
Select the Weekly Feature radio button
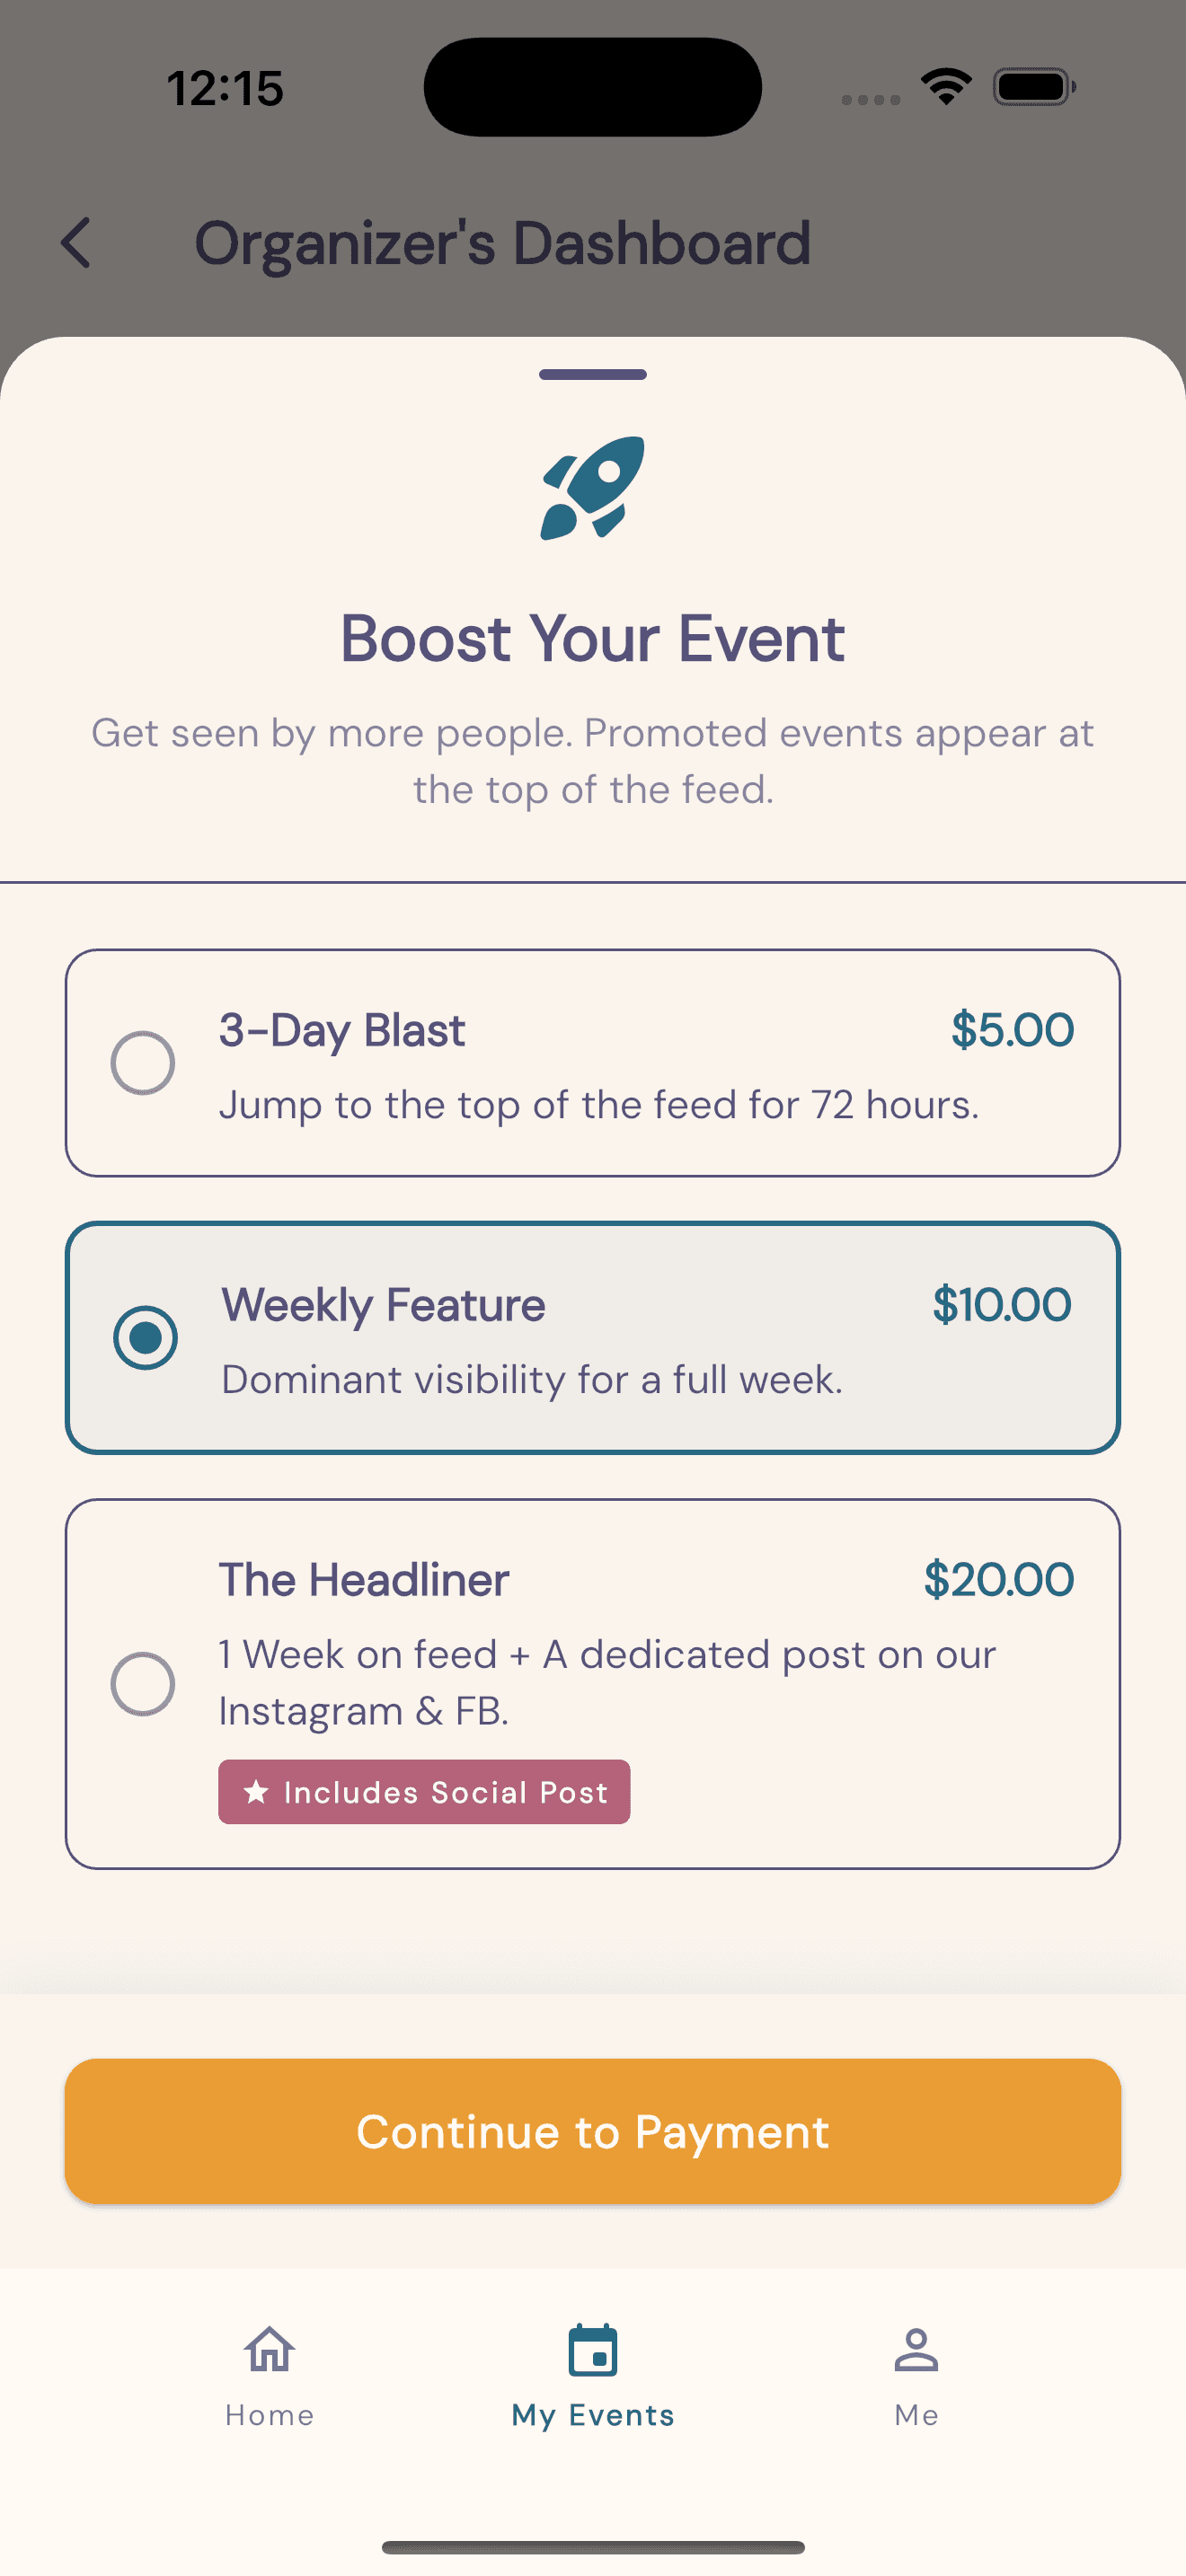point(146,1337)
